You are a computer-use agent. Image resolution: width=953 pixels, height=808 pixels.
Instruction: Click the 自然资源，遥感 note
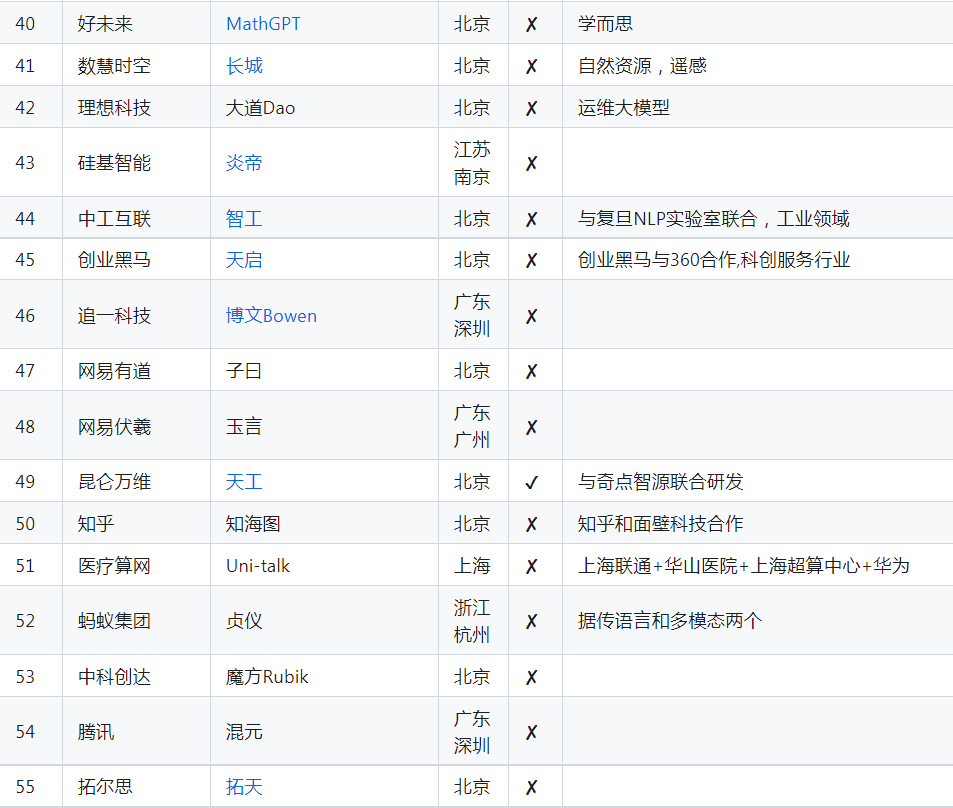[x=642, y=66]
